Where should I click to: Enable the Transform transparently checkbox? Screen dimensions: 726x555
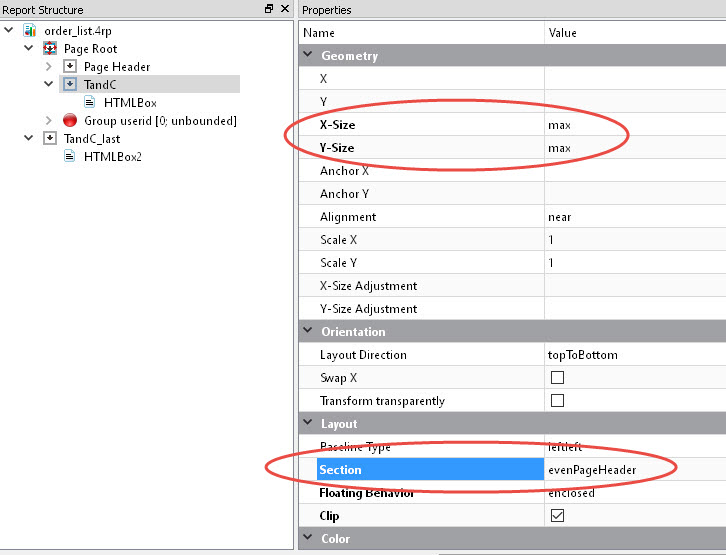(557, 401)
